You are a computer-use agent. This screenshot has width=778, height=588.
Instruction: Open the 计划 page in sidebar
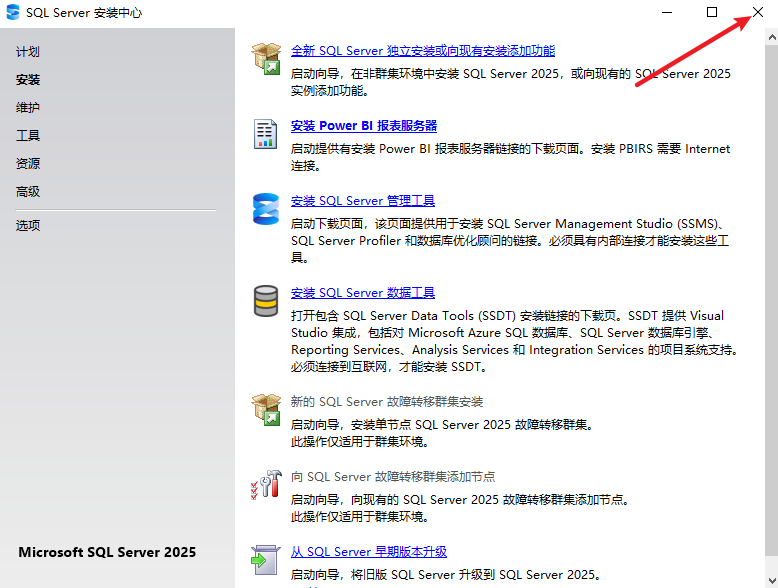[x=28, y=52]
